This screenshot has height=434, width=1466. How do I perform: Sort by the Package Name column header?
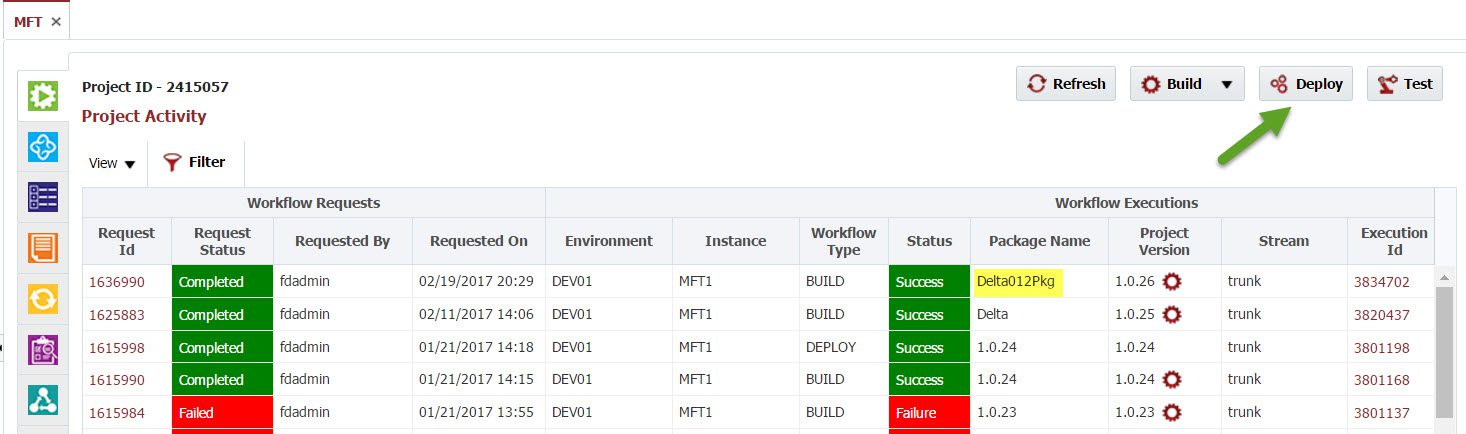pyautogui.click(x=1040, y=241)
